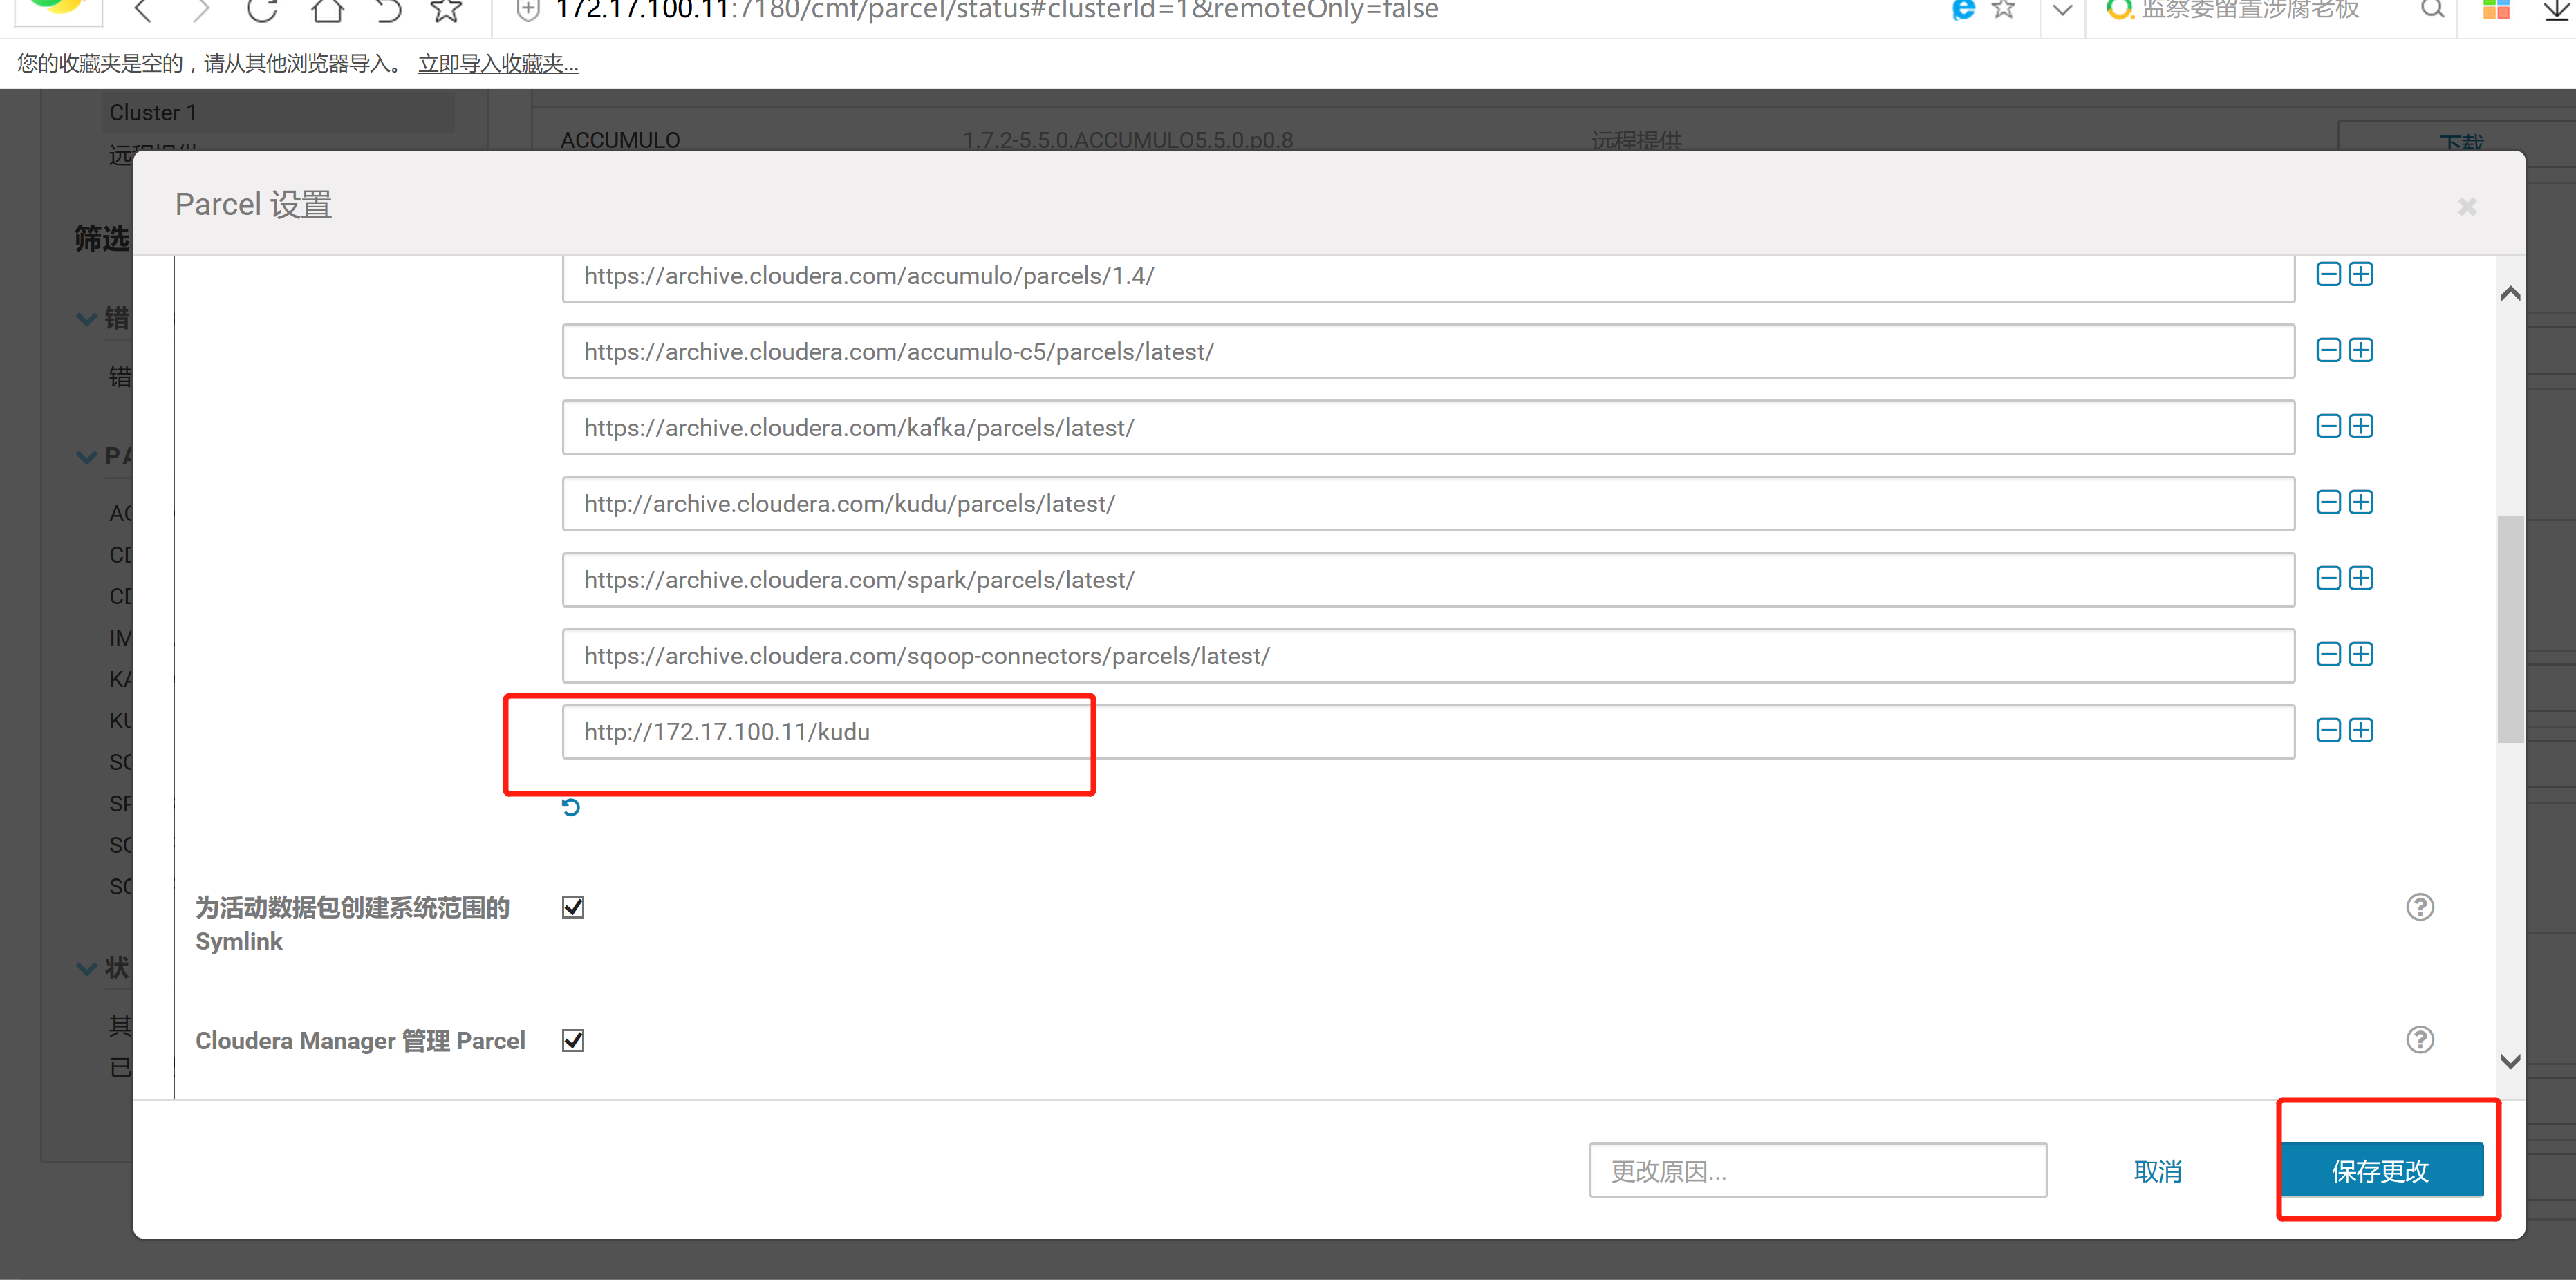Click the 更改原因 input field
This screenshot has width=2576, height=1280.
(x=1817, y=1170)
